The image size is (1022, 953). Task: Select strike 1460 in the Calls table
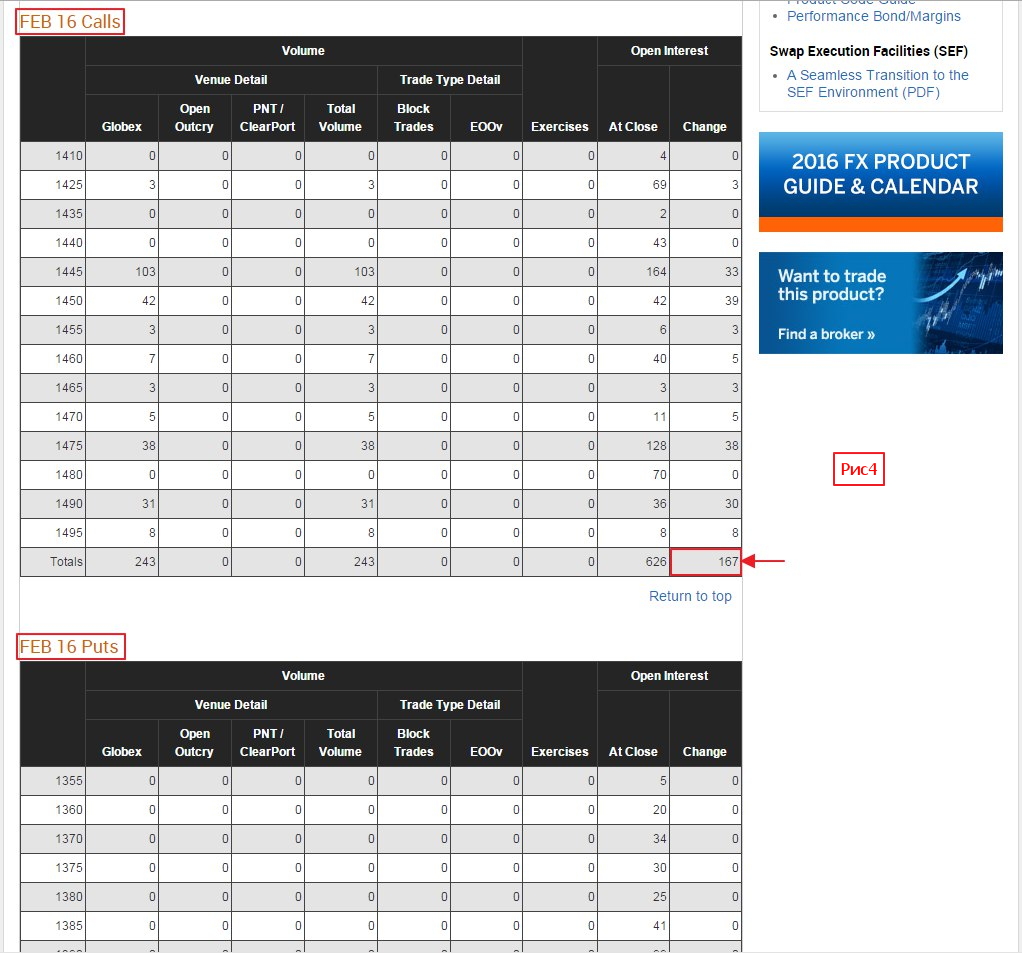(x=69, y=359)
